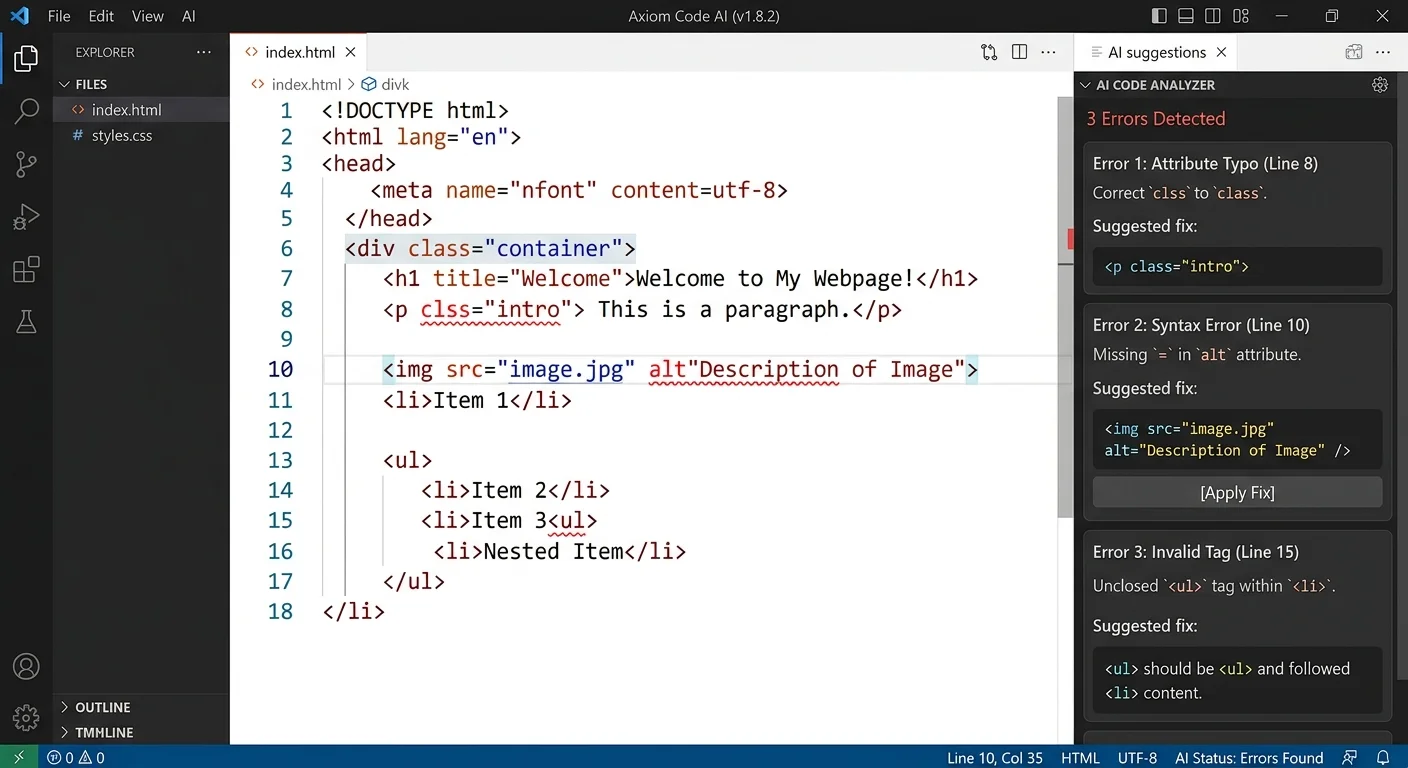This screenshot has height=768, width=1408.
Task: Change the UTF-8 encoding
Action: pyautogui.click(x=1137, y=757)
